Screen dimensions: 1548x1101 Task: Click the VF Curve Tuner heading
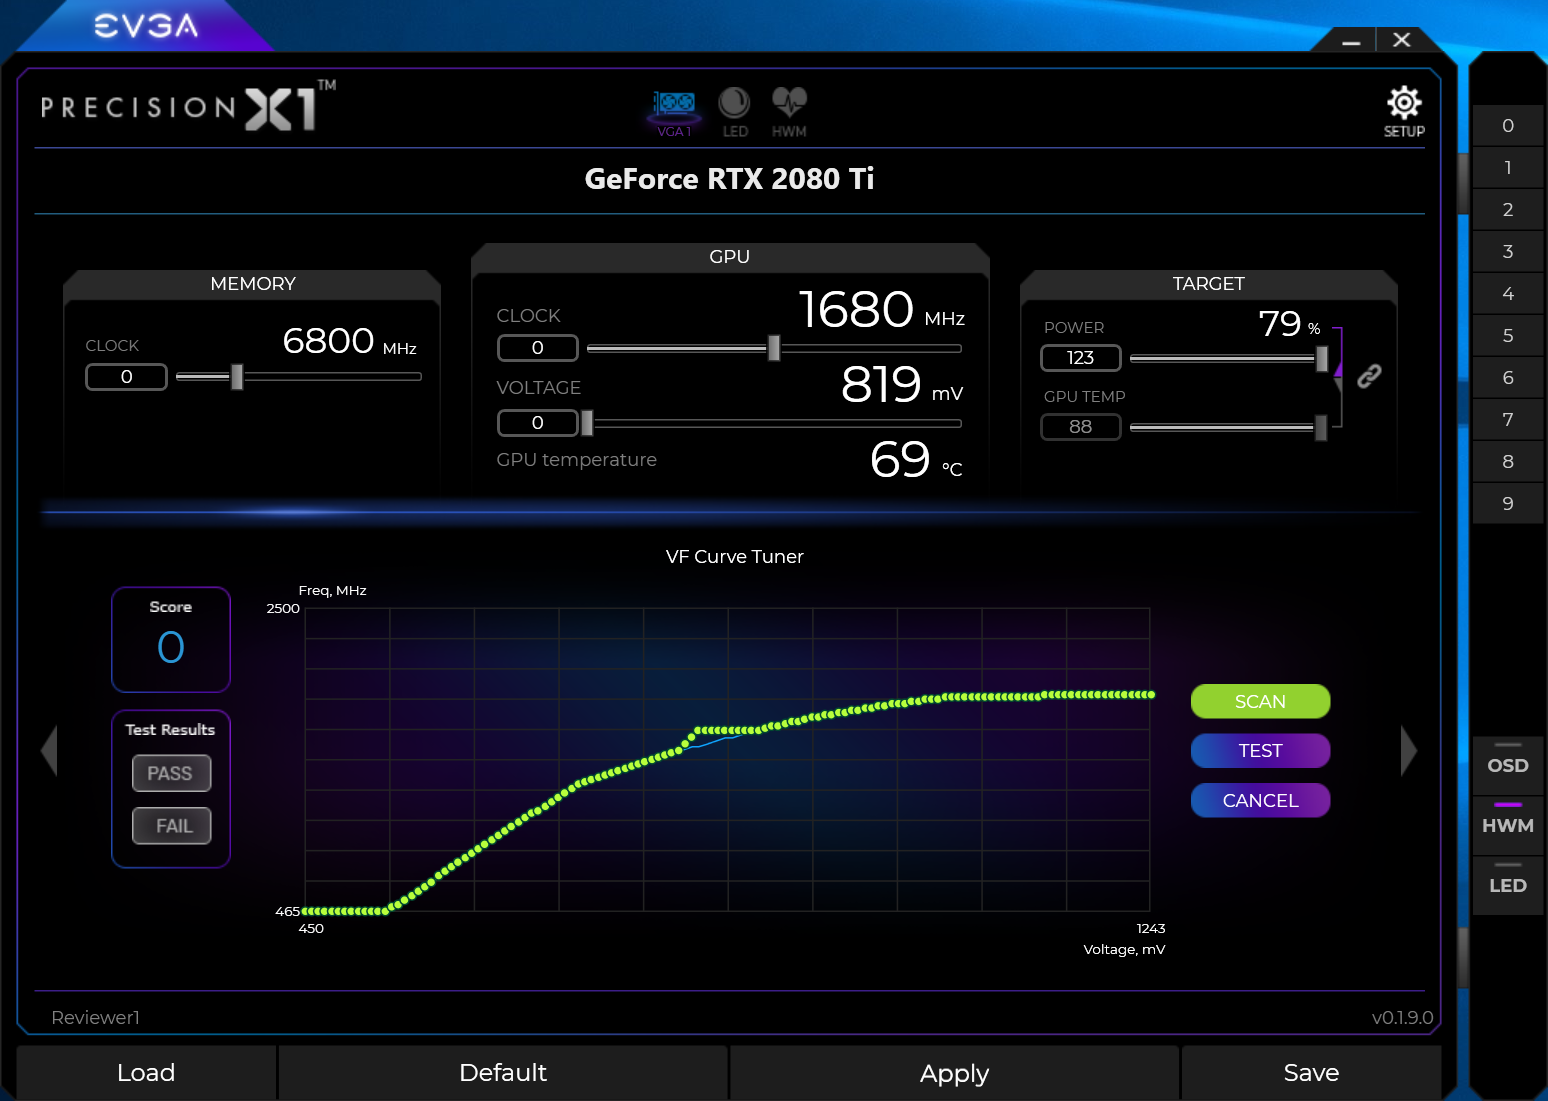click(x=735, y=557)
